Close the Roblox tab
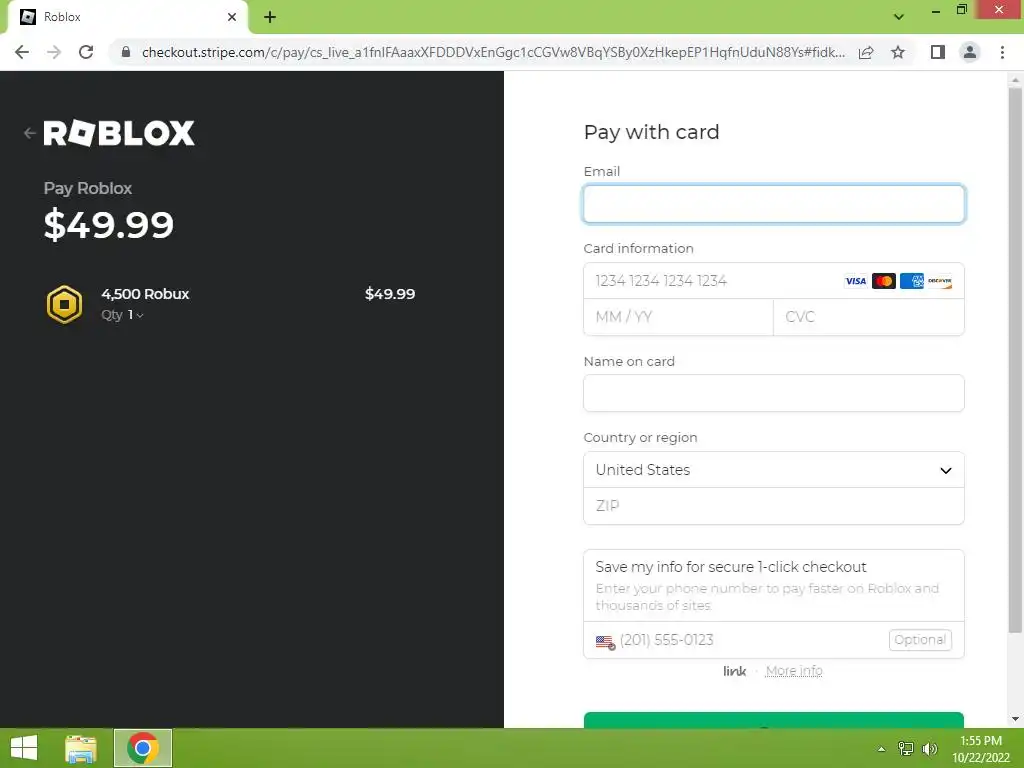The image size is (1024, 768). pyautogui.click(x=232, y=17)
